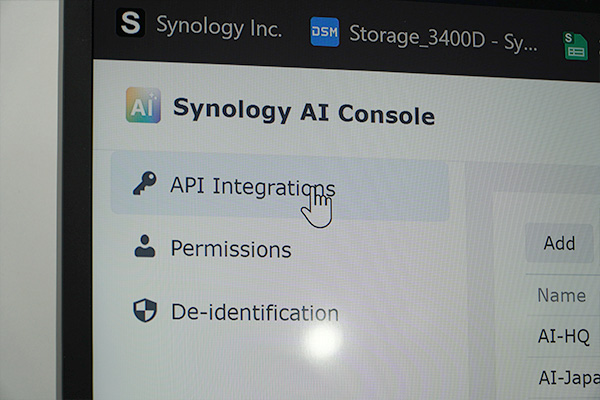
Task: Click the shield icon for De-identification
Action: pos(145,310)
